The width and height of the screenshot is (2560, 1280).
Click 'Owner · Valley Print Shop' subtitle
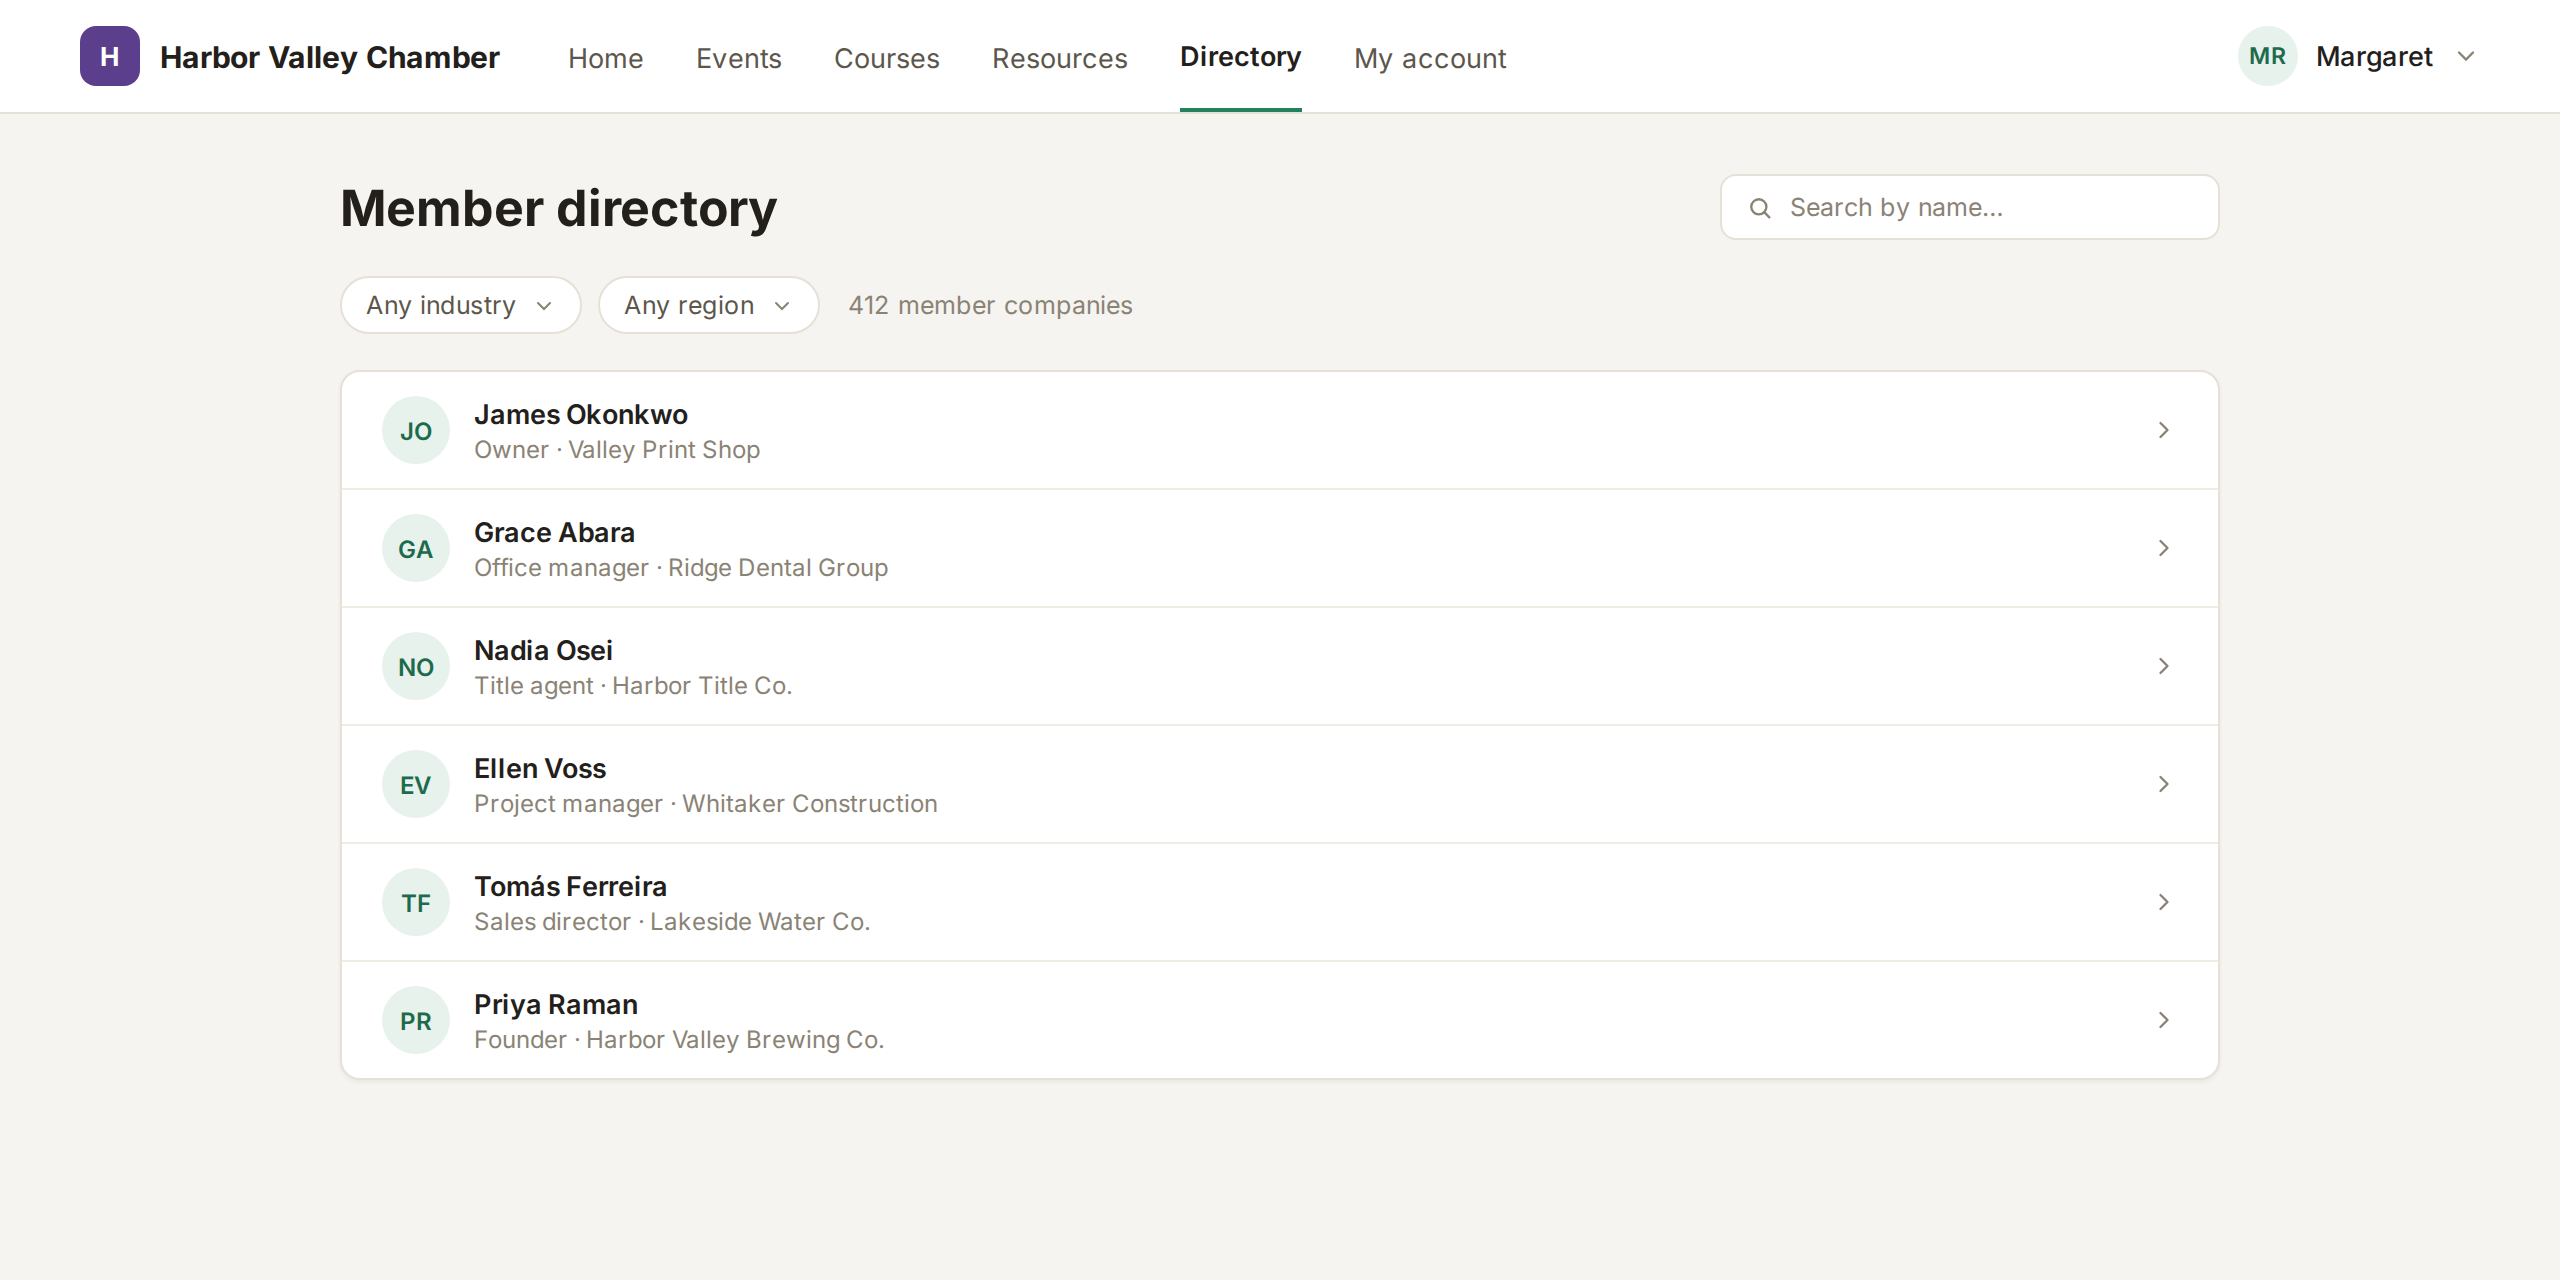click(x=617, y=450)
